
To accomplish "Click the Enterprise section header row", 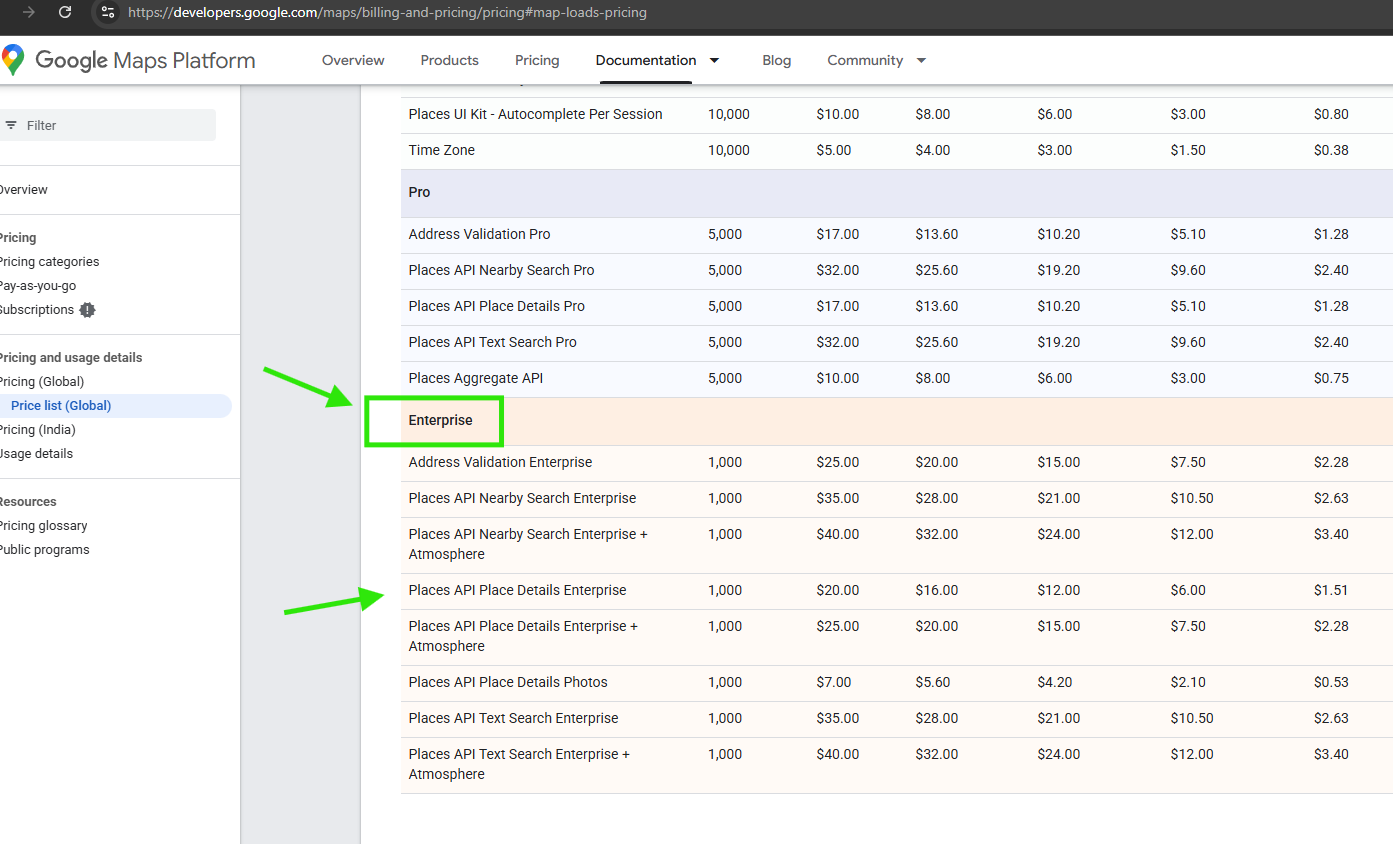I will [x=440, y=421].
